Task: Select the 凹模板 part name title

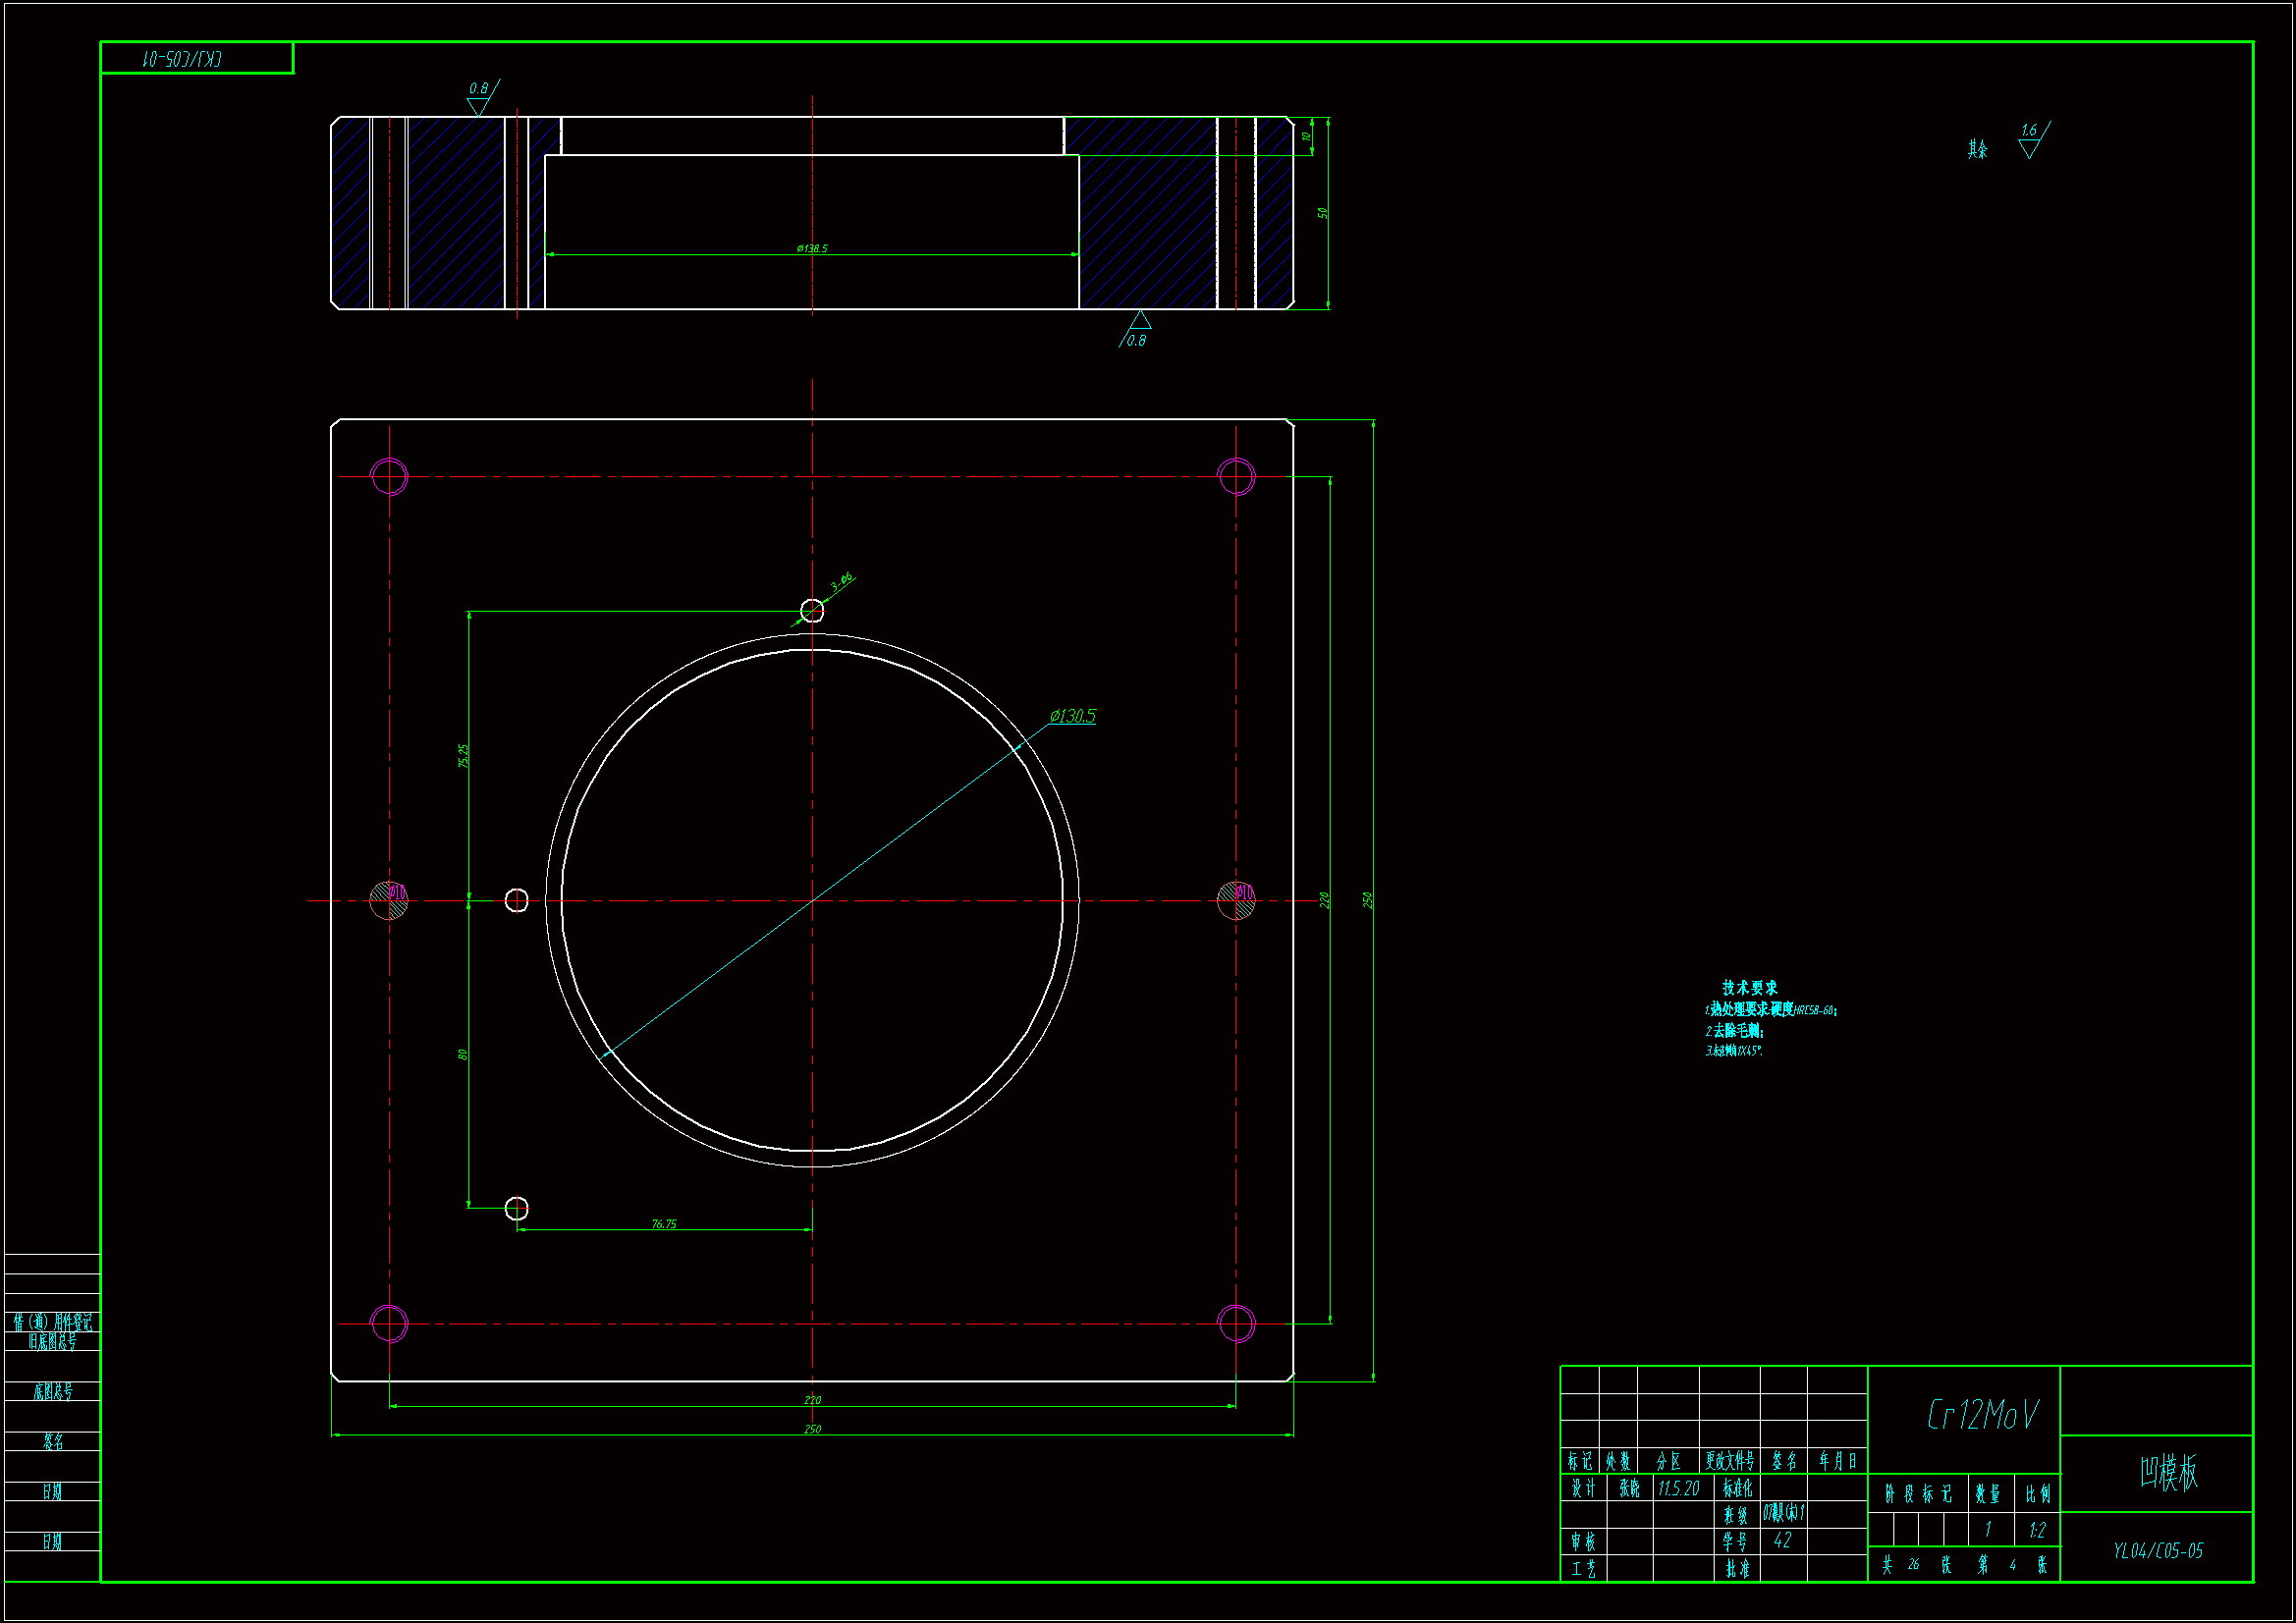Action: [2168, 1472]
